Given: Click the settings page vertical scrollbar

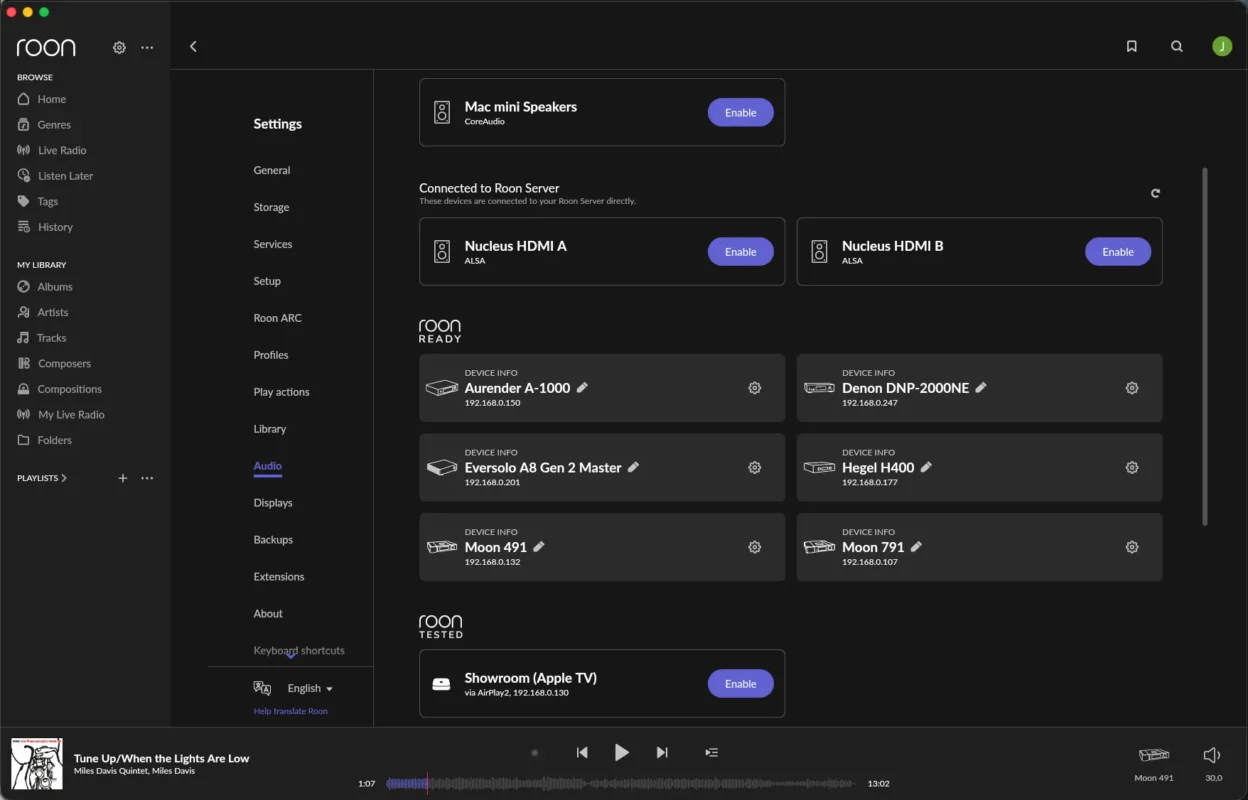Looking at the screenshot, I should pos(1205,345).
